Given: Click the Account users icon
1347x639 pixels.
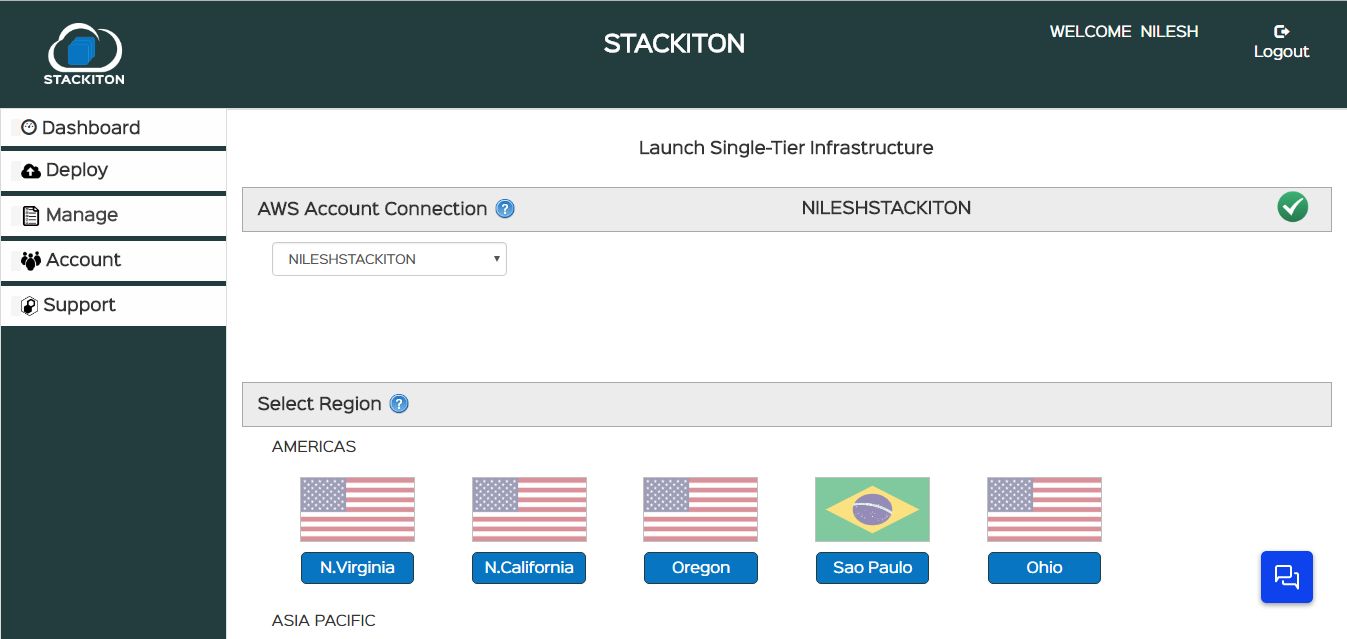Looking at the screenshot, I should coord(29,259).
